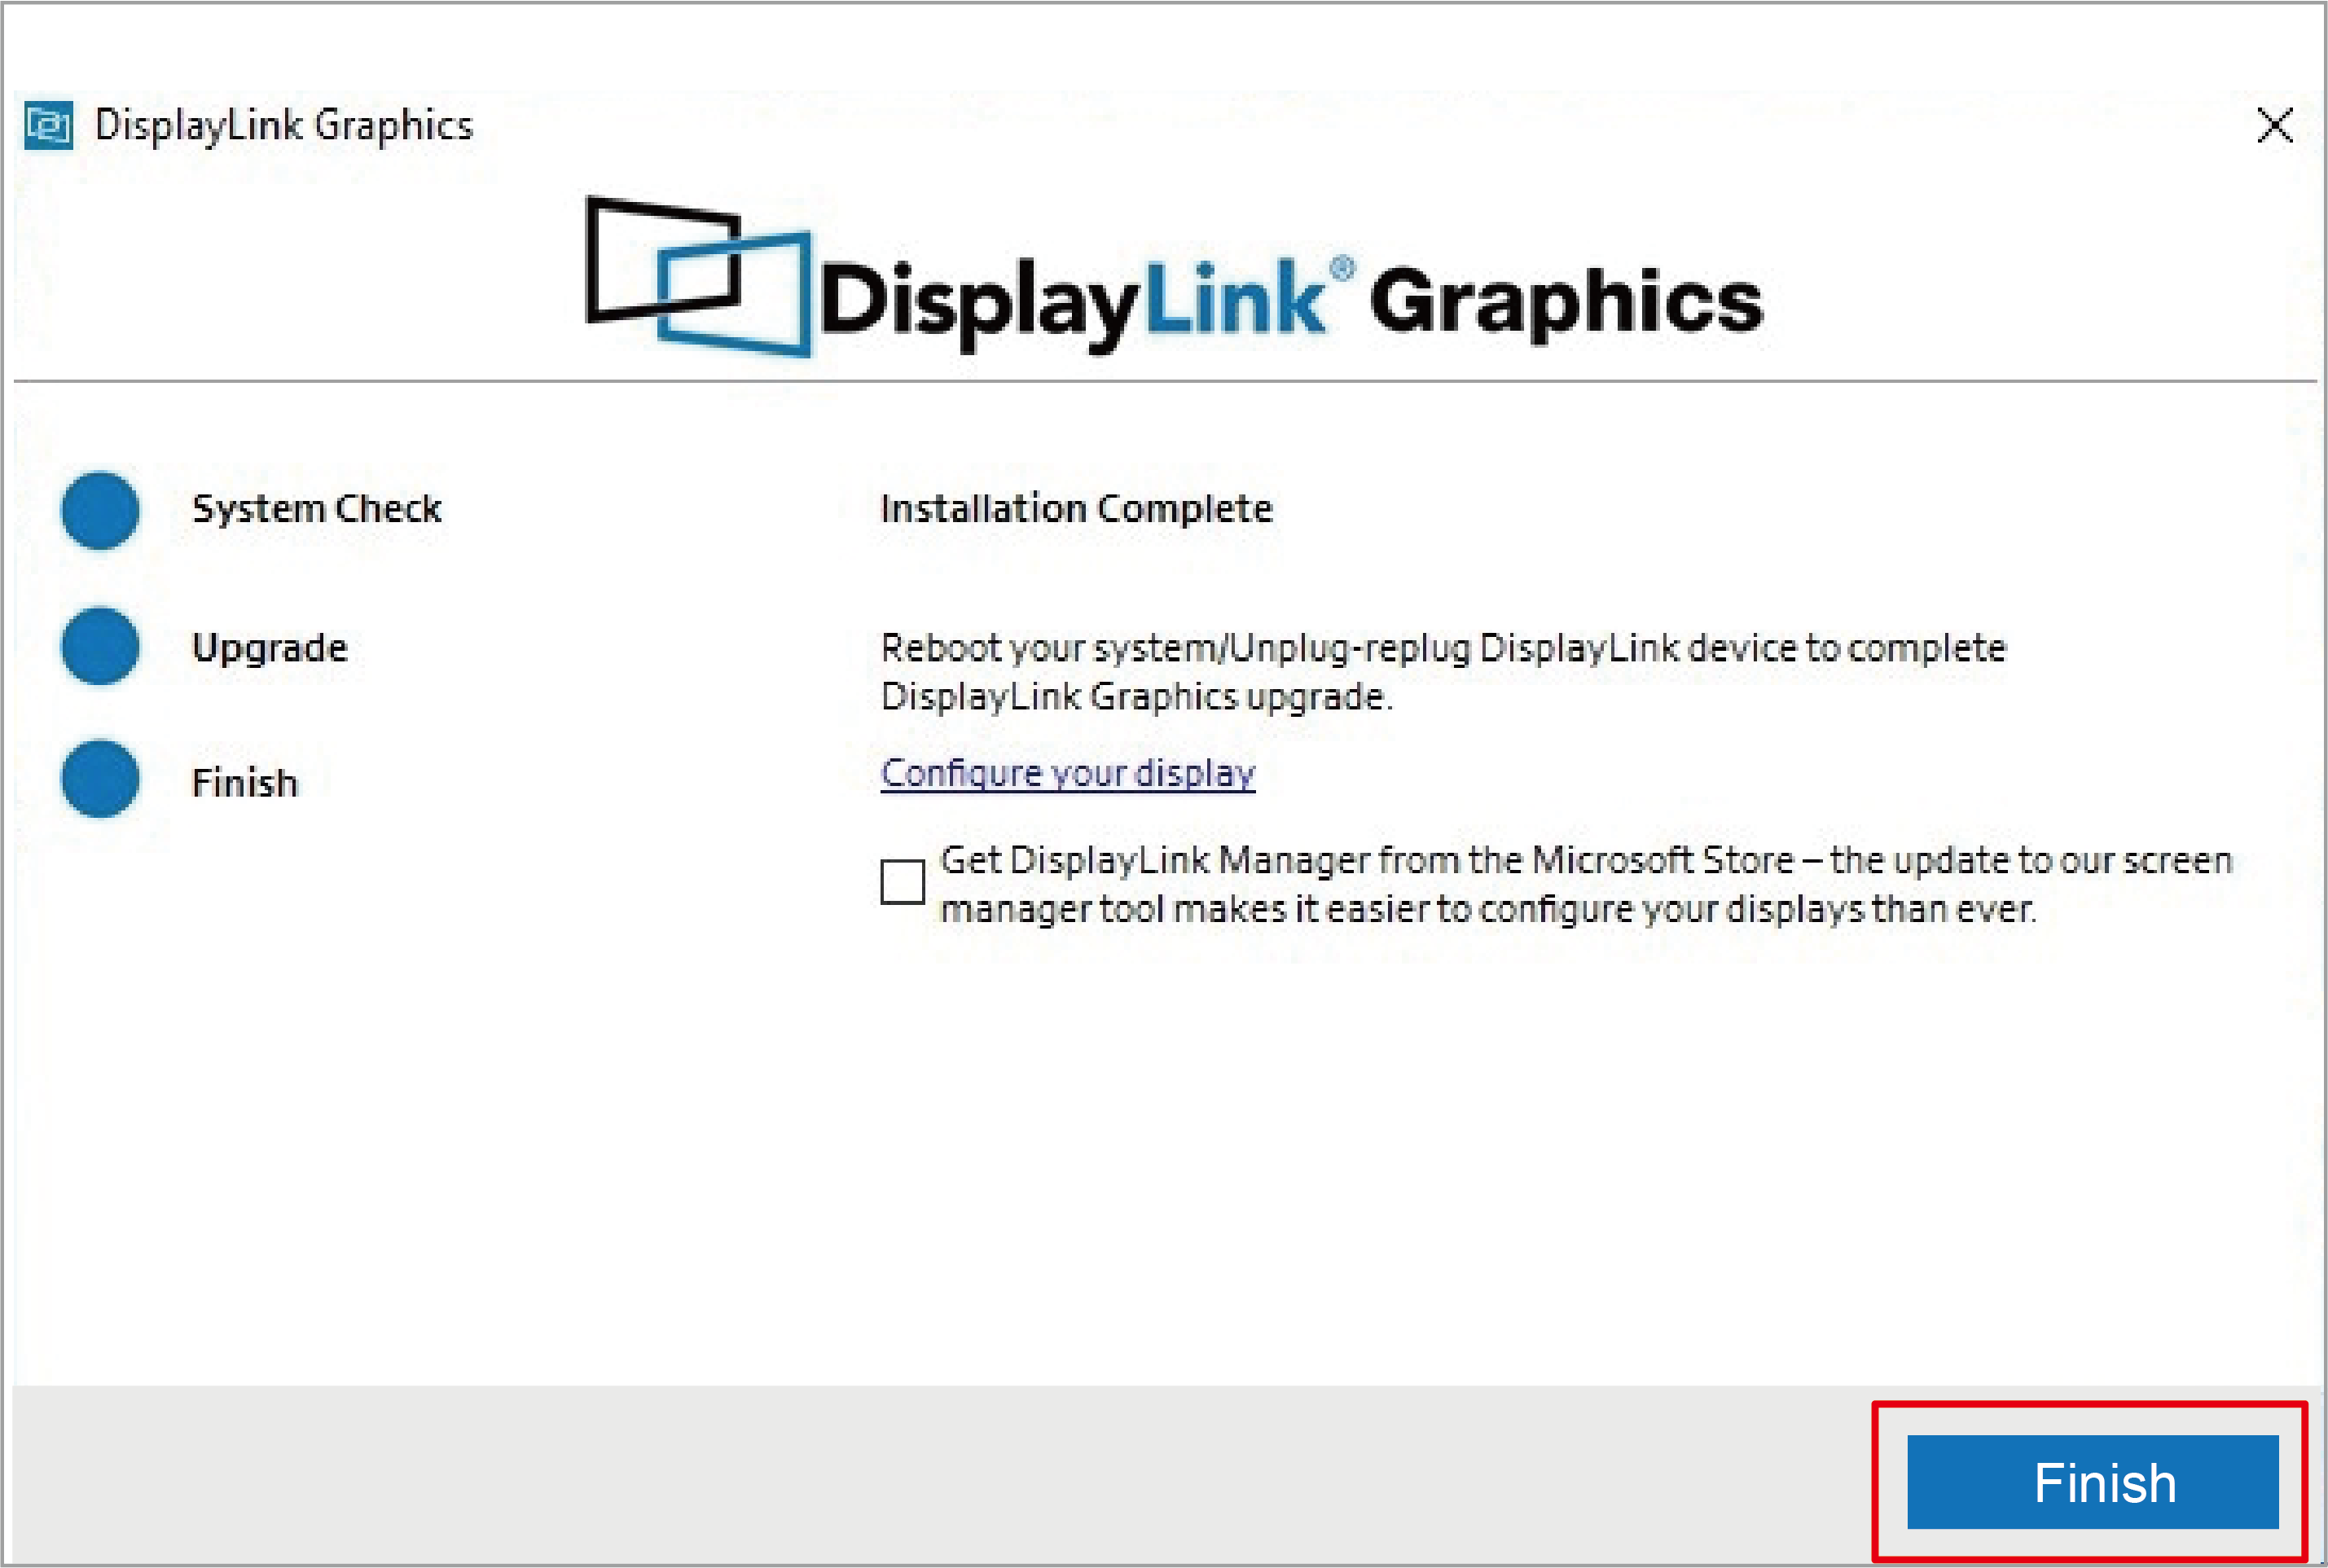This screenshot has height=1568, width=2328.
Task: Click the DisplayLink title bar app icon
Action: pos(48,126)
